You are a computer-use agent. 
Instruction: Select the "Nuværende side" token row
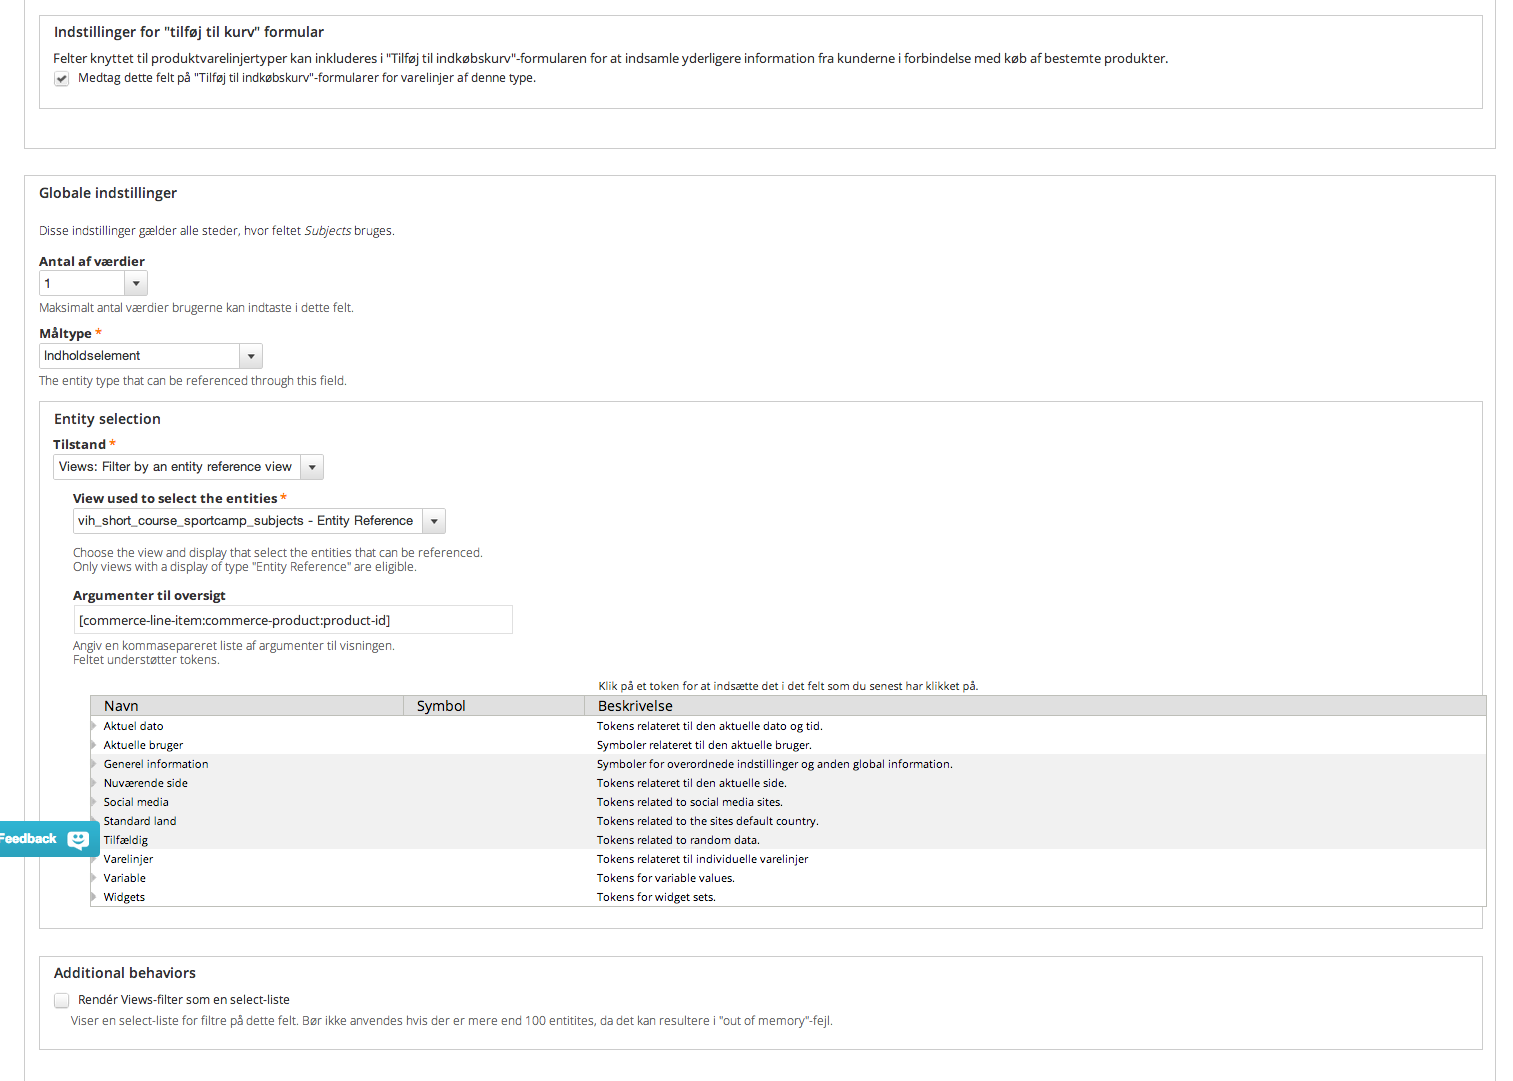(x=146, y=783)
